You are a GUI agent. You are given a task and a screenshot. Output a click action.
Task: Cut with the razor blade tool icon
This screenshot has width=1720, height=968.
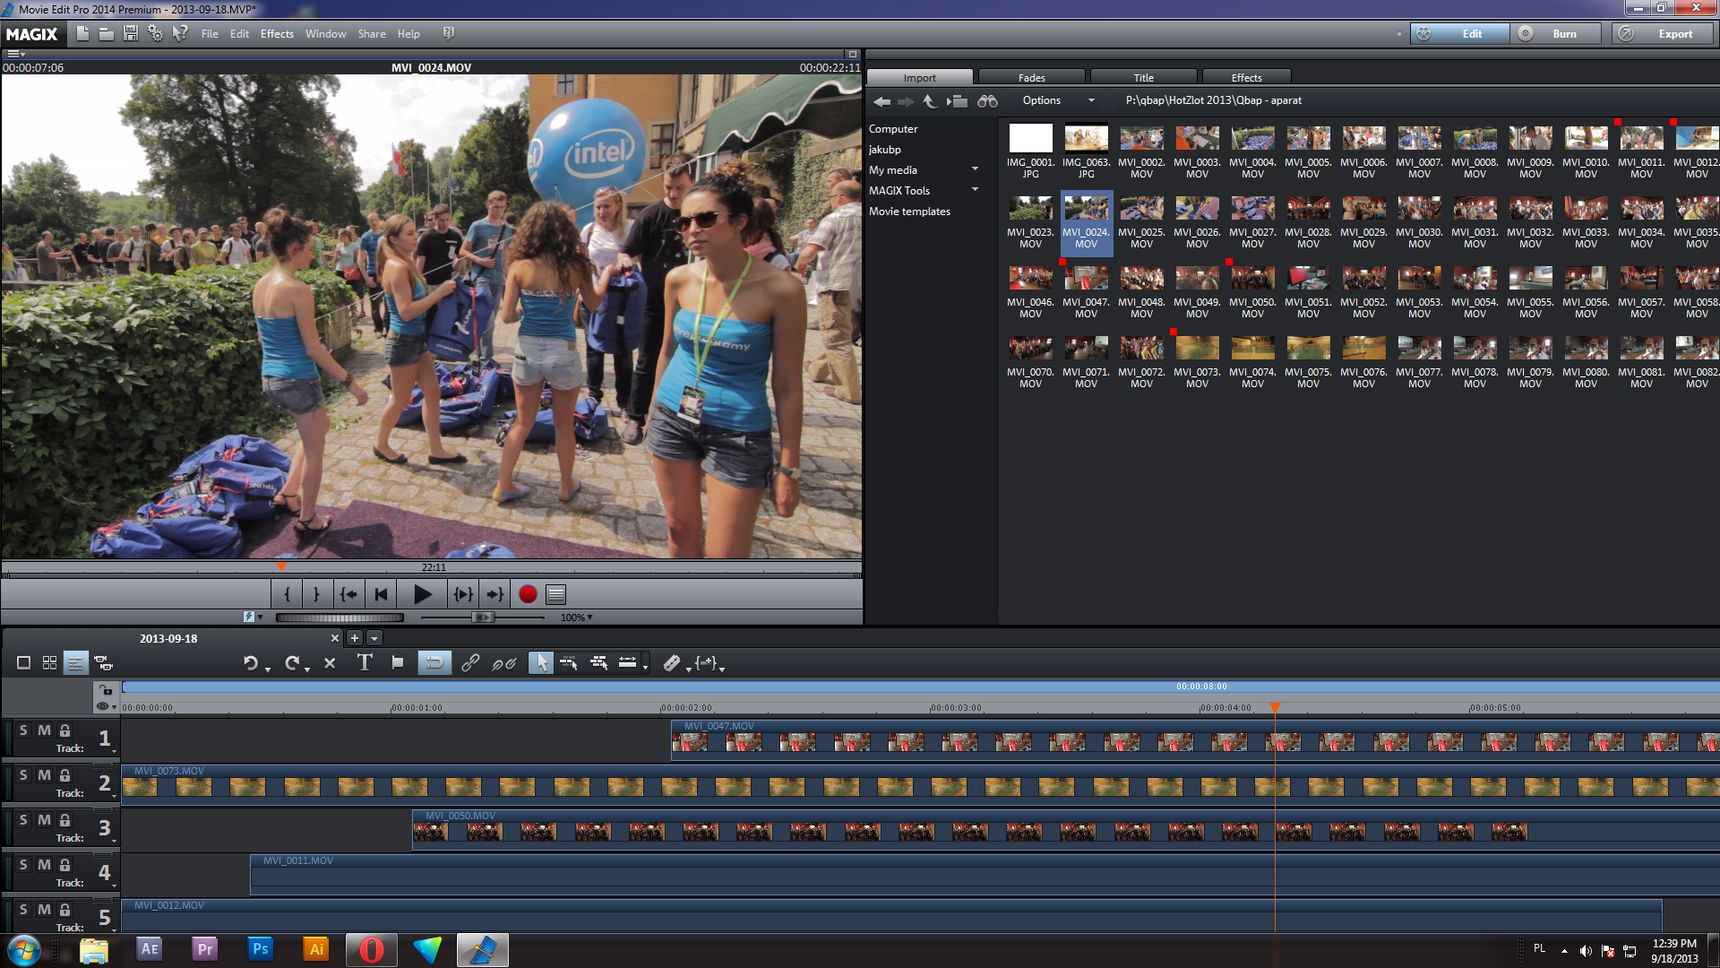tap(671, 662)
